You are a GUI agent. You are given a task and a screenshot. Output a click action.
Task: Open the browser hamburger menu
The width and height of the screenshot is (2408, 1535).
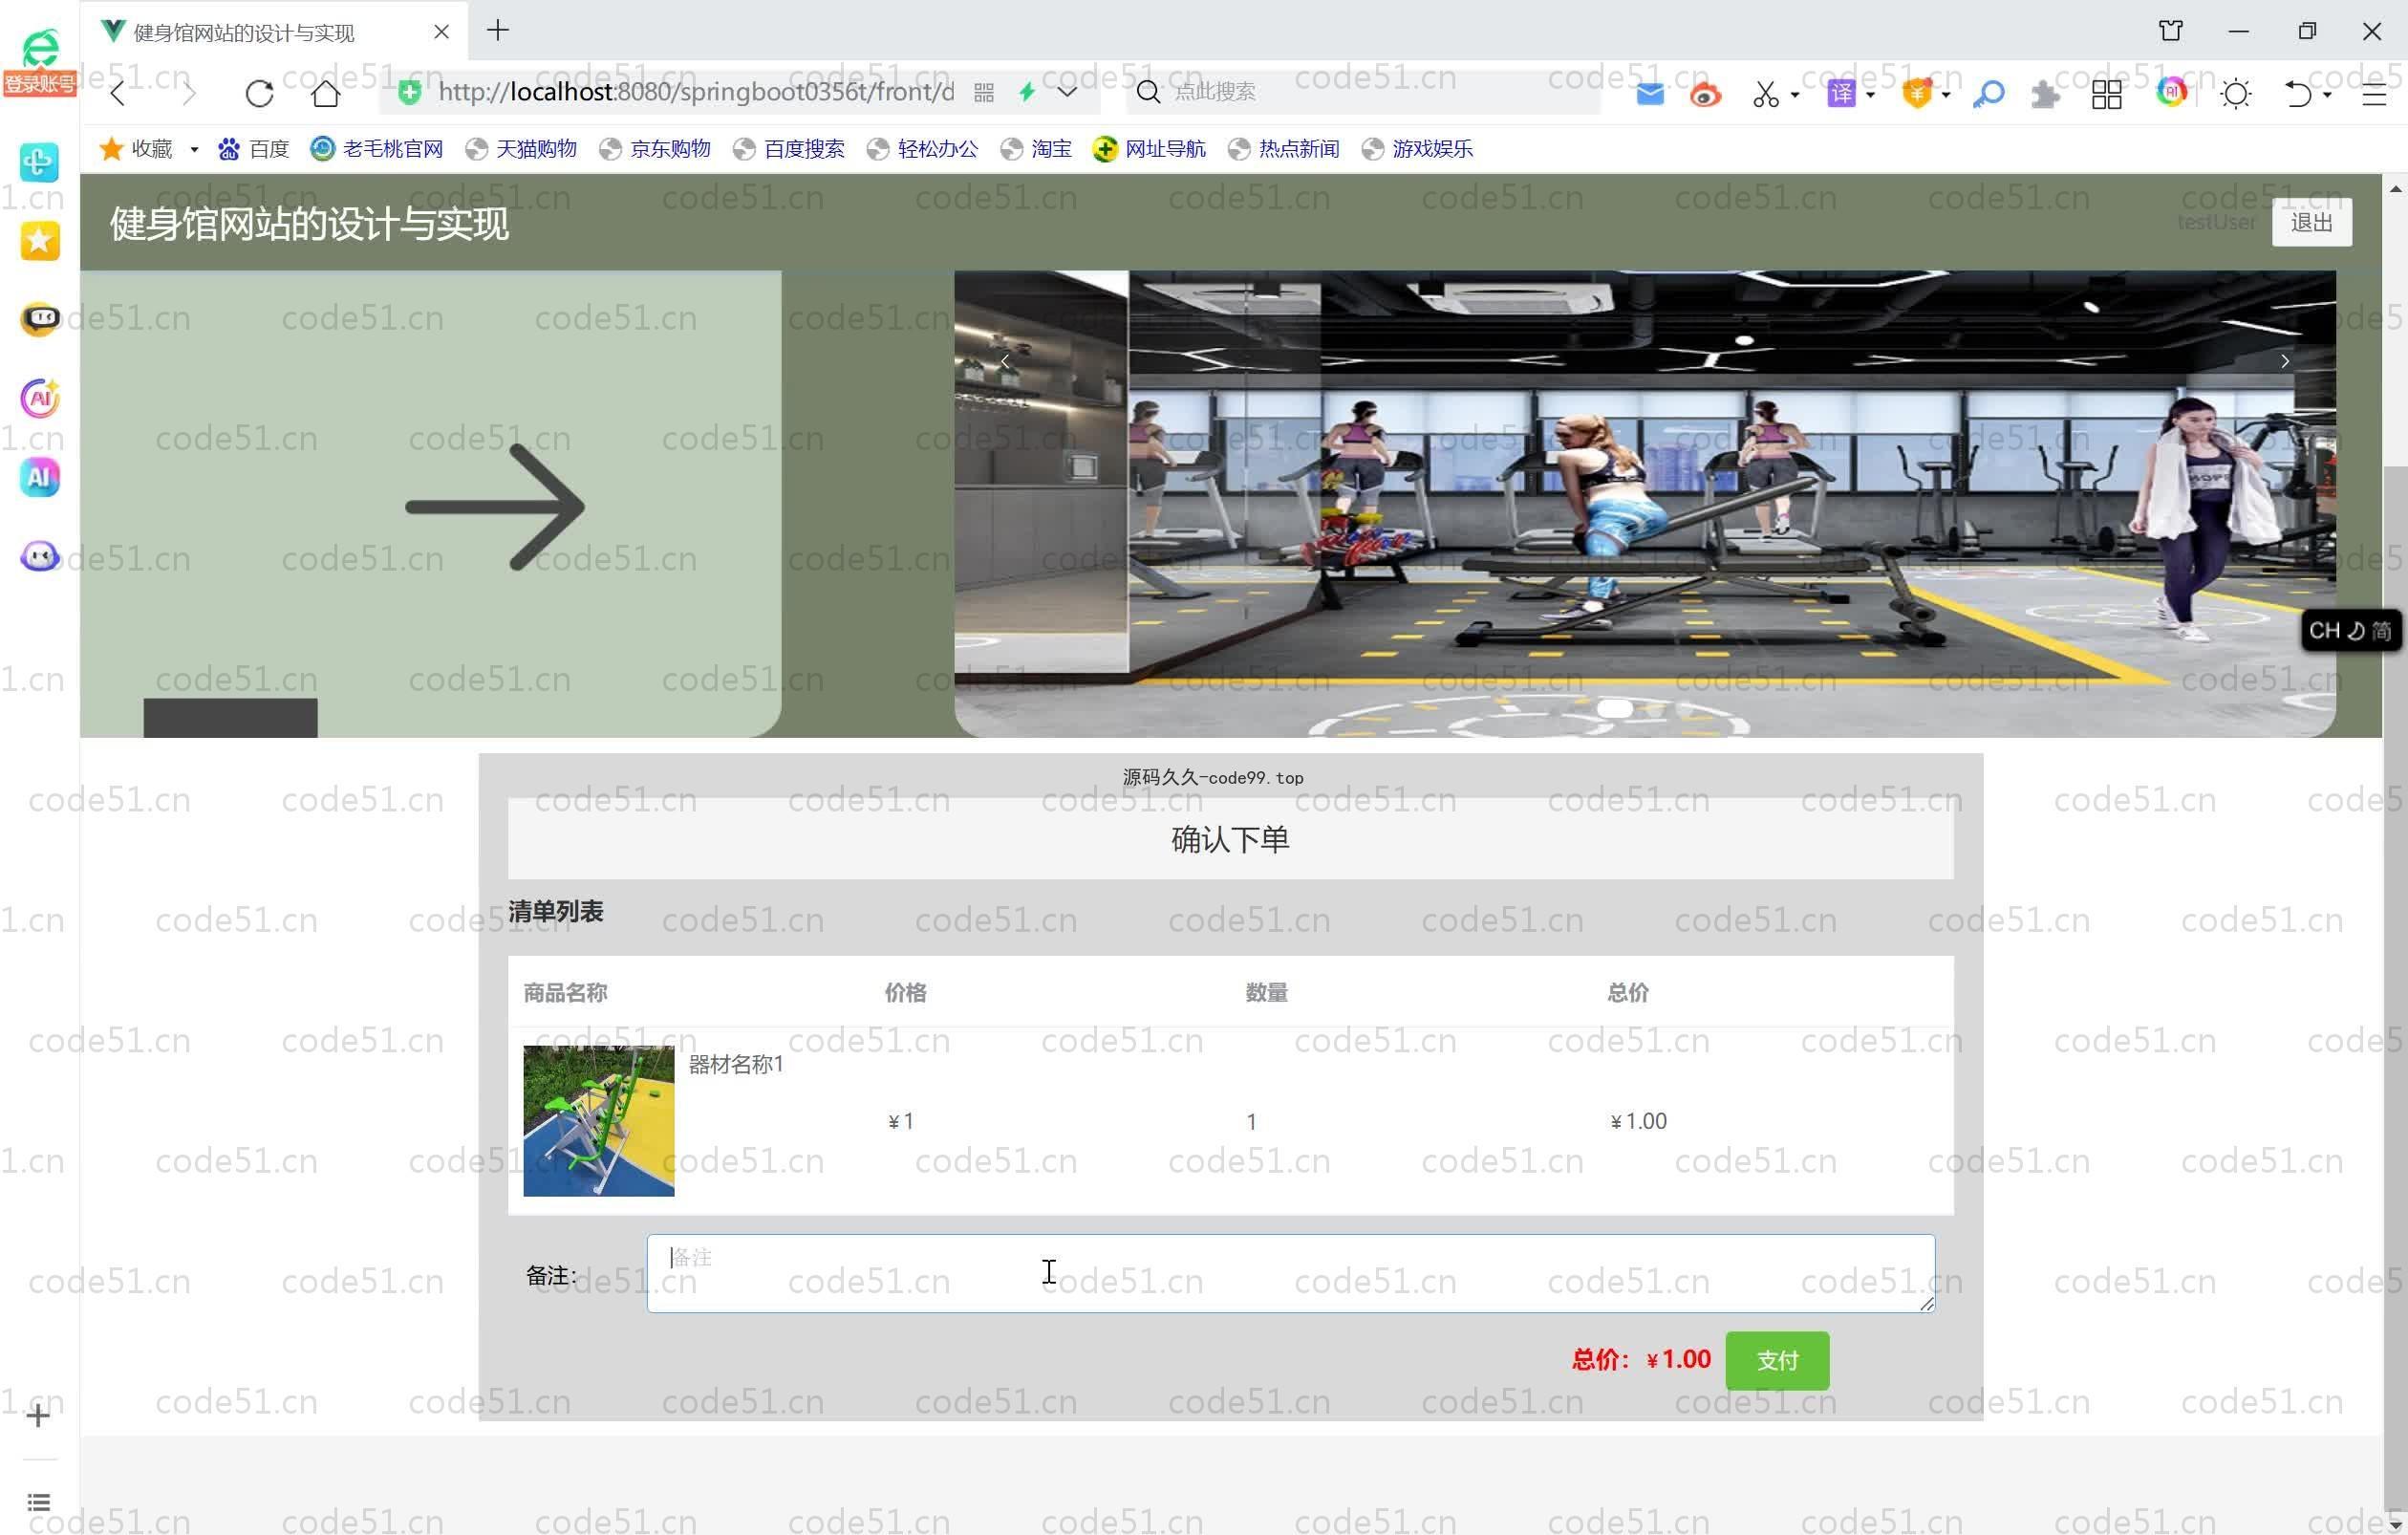pyautogui.click(x=2374, y=95)
